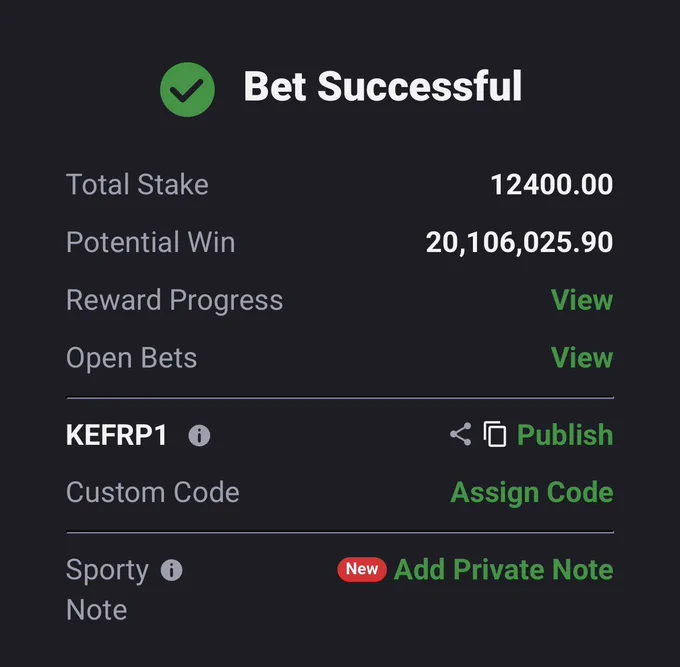
Task: Publish the KEFRP1 bet code
Action: [565, 435]
